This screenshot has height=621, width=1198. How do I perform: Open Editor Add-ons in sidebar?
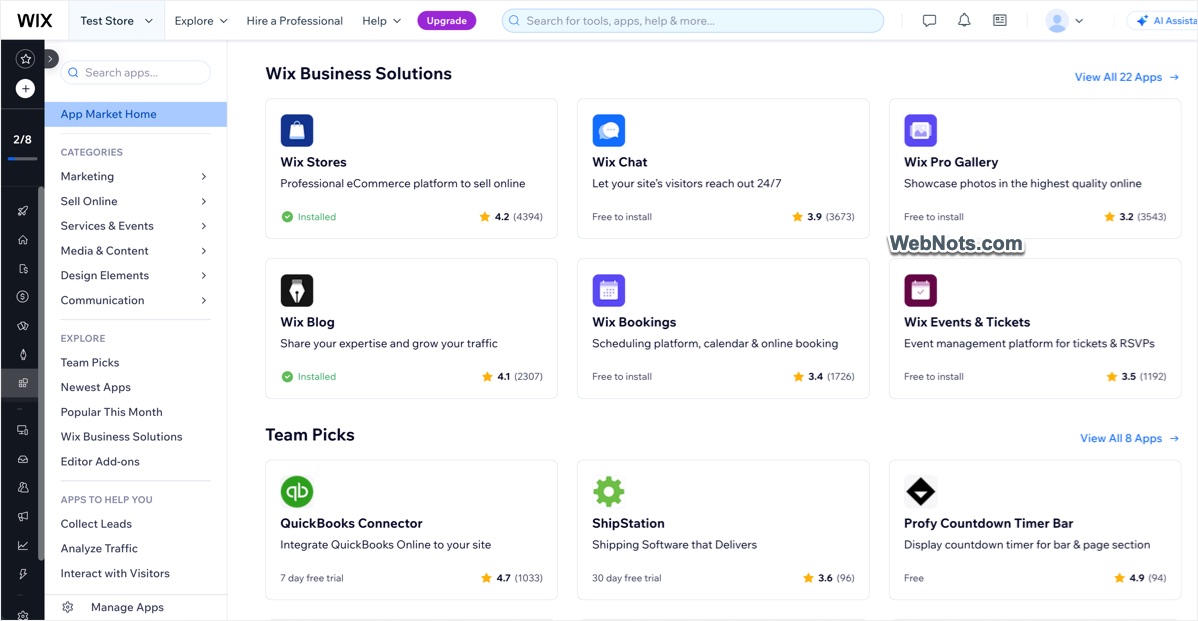pos(100,461)
